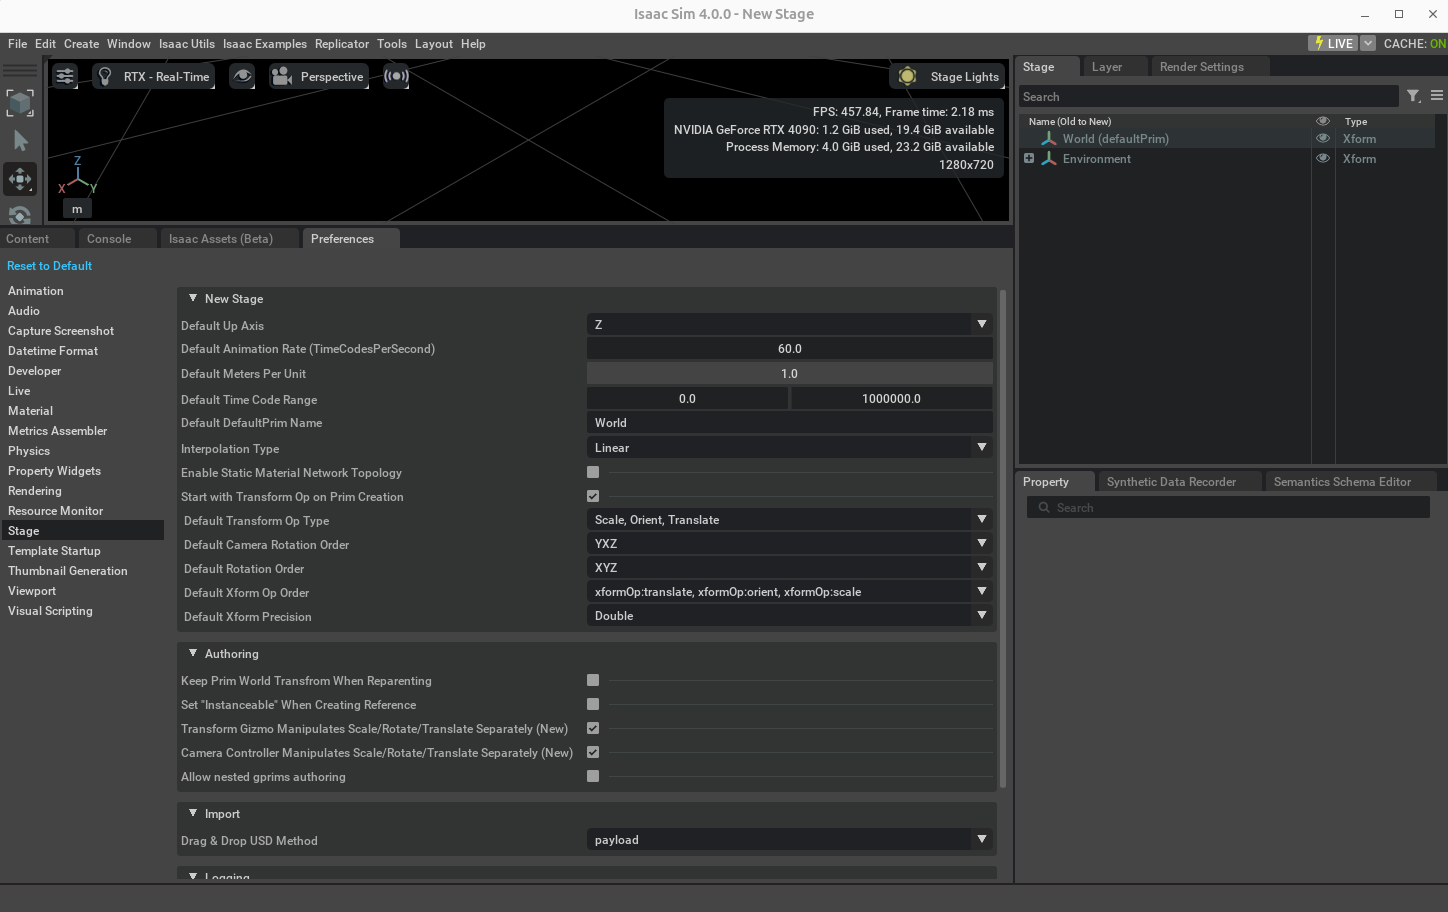Click the Default DefaultPrim Name field

click(790, 423)
